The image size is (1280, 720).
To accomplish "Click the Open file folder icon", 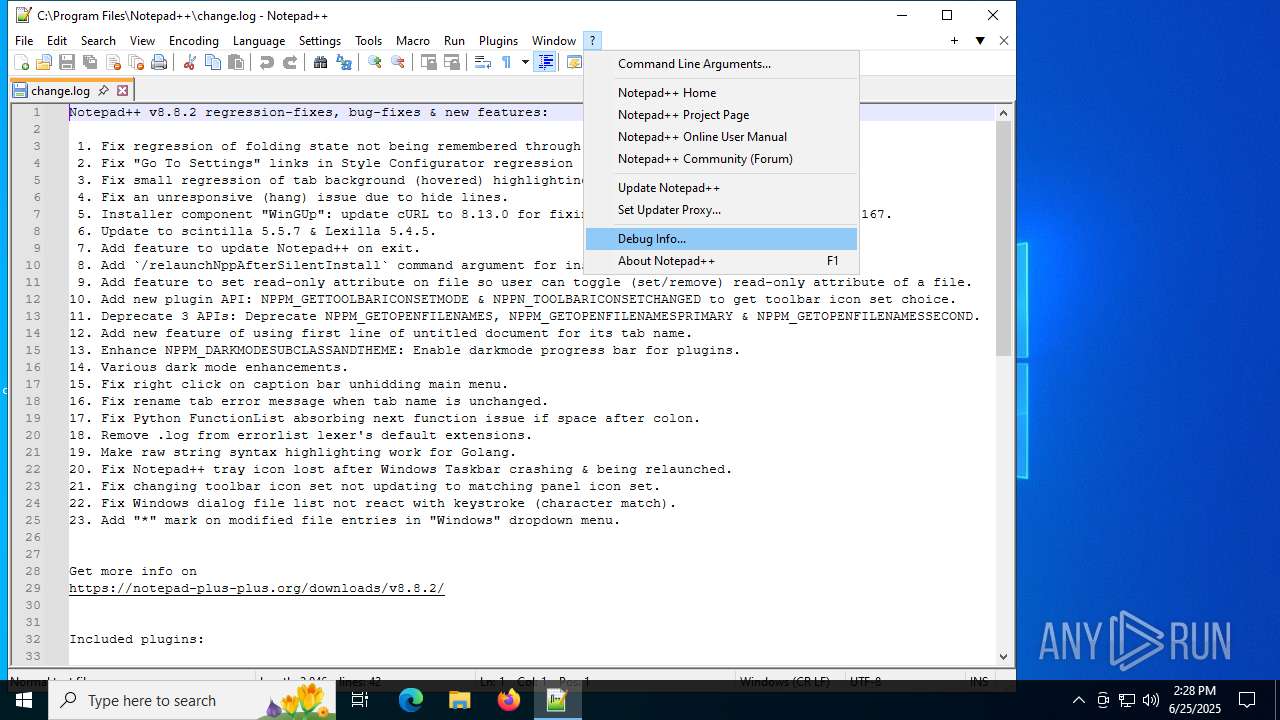I will [x=43, y=63].
